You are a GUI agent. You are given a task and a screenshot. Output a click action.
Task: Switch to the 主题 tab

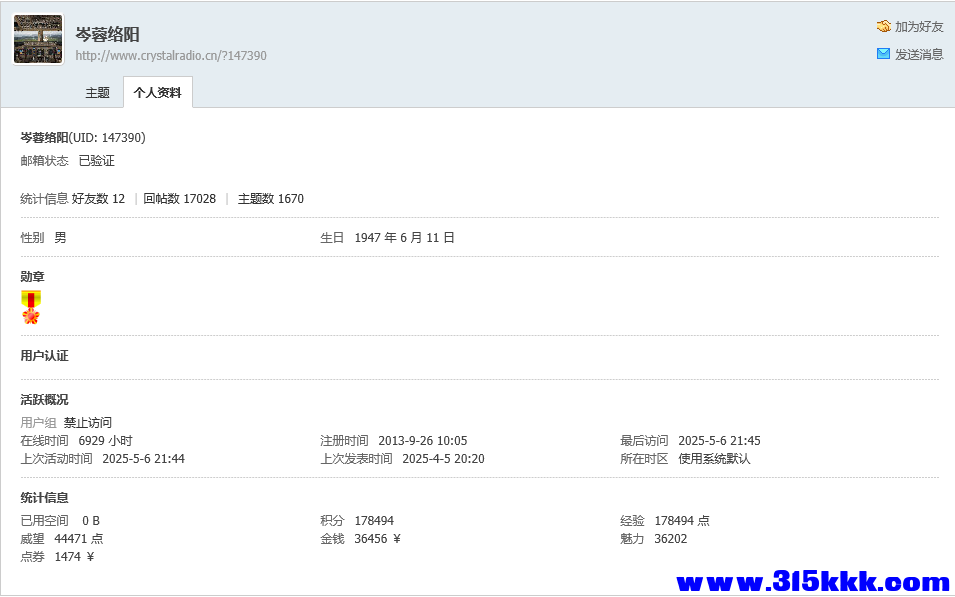(97, 92)
